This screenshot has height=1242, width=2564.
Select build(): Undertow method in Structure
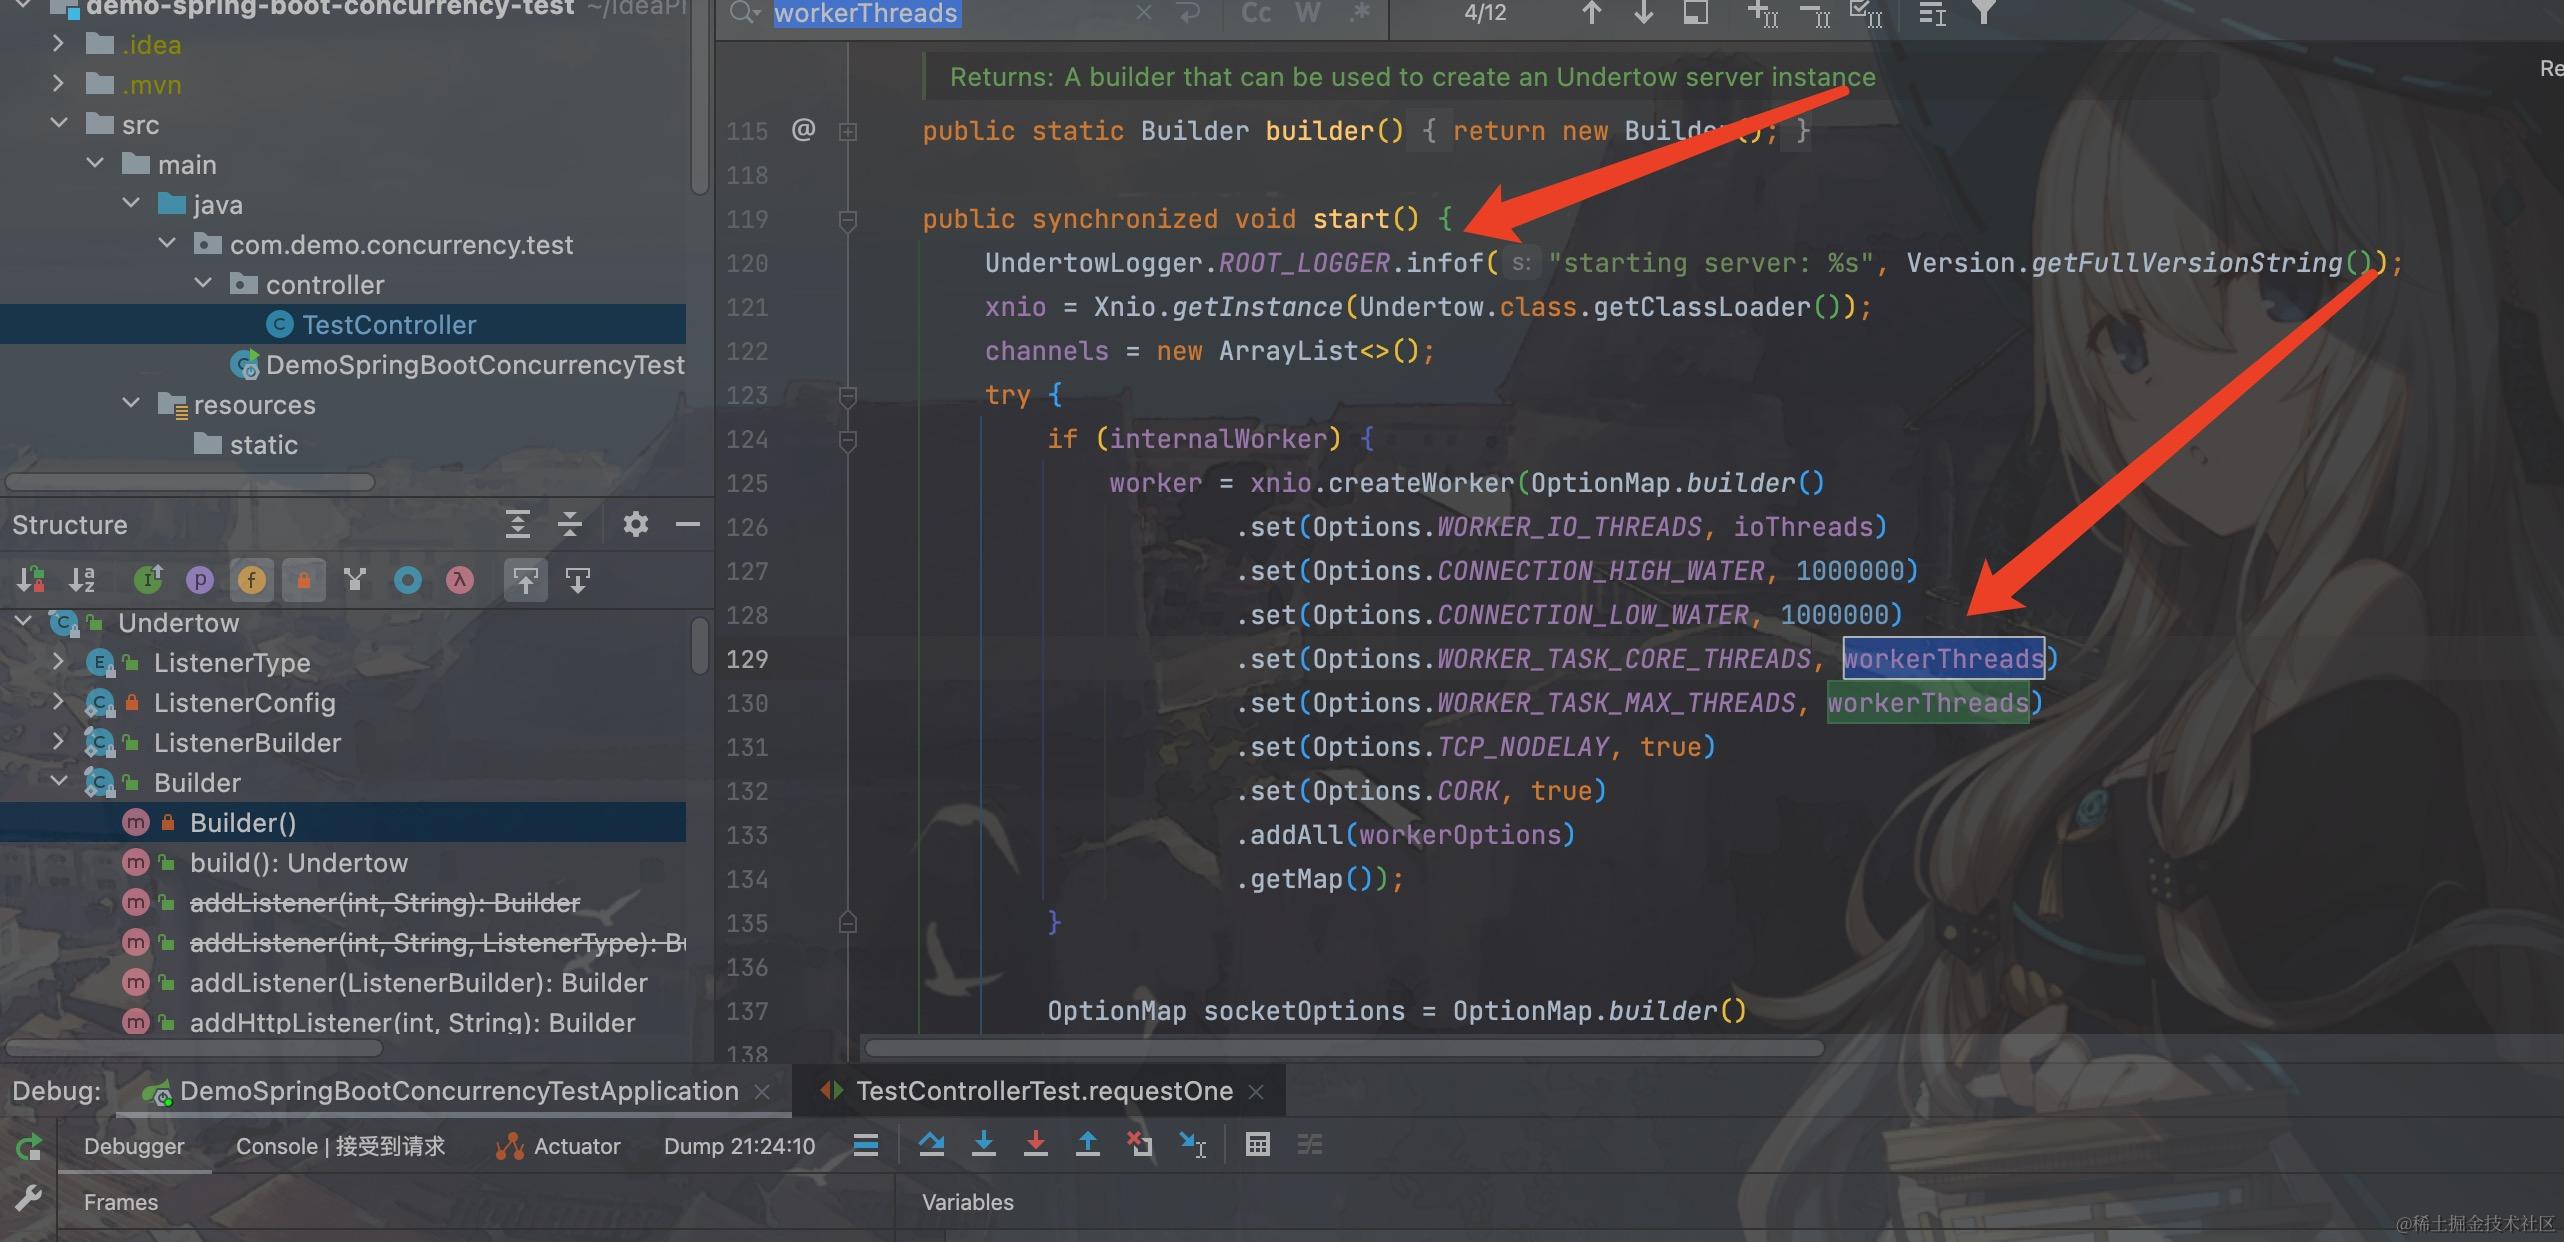299,862
